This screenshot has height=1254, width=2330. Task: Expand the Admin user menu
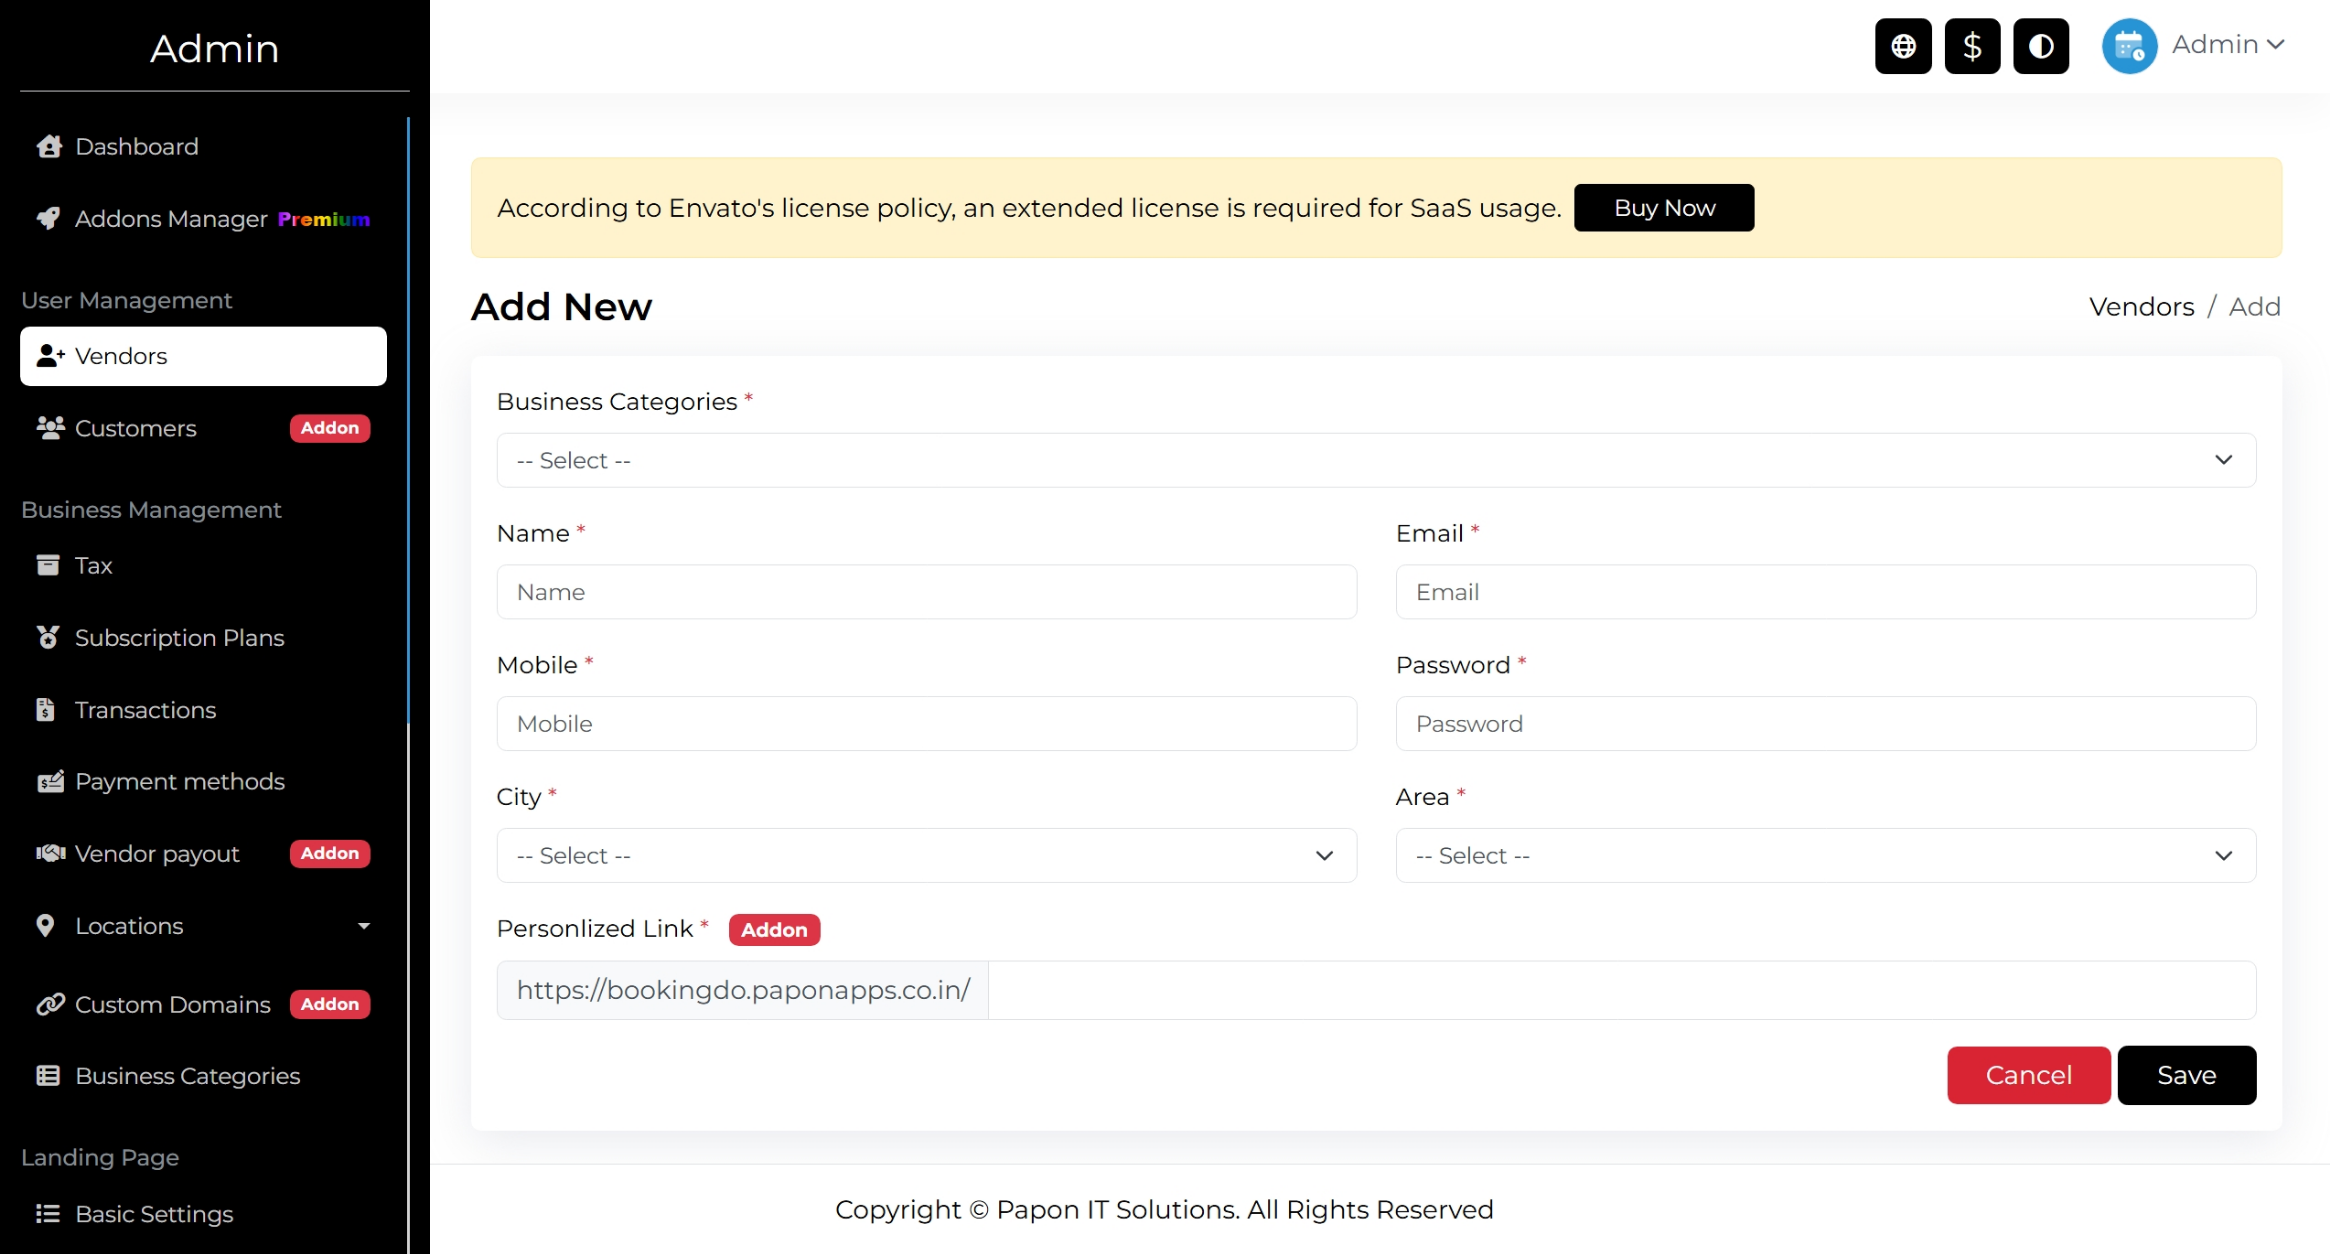[x=2229, y=45]
